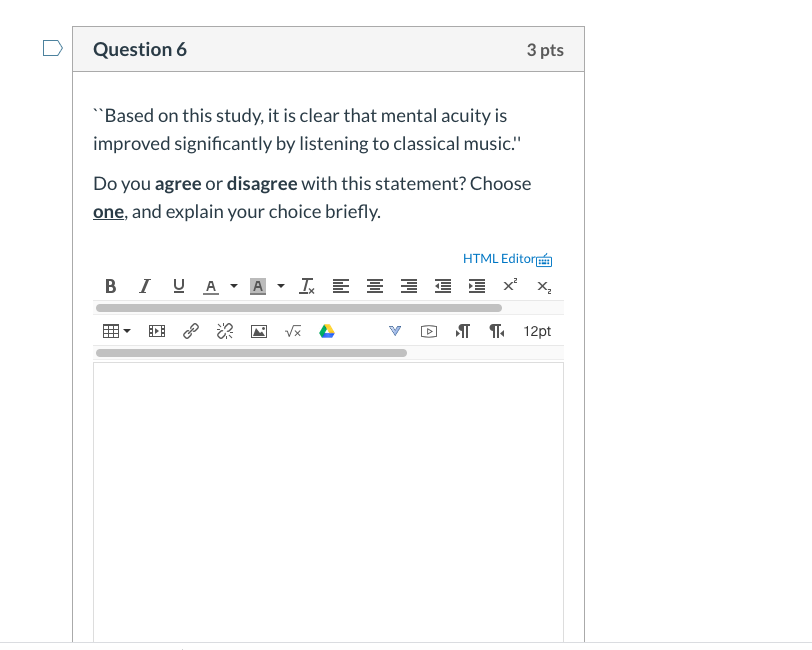812x650 pixels.
Task: Toggle underline formatting
Action: coord(178,286)
